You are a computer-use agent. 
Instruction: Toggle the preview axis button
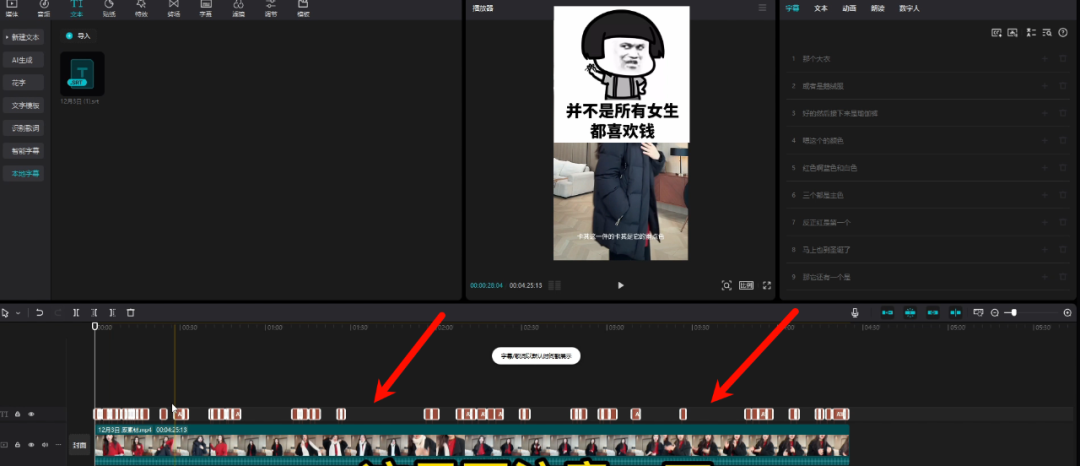pyautogui.click(x=955, y=313)
